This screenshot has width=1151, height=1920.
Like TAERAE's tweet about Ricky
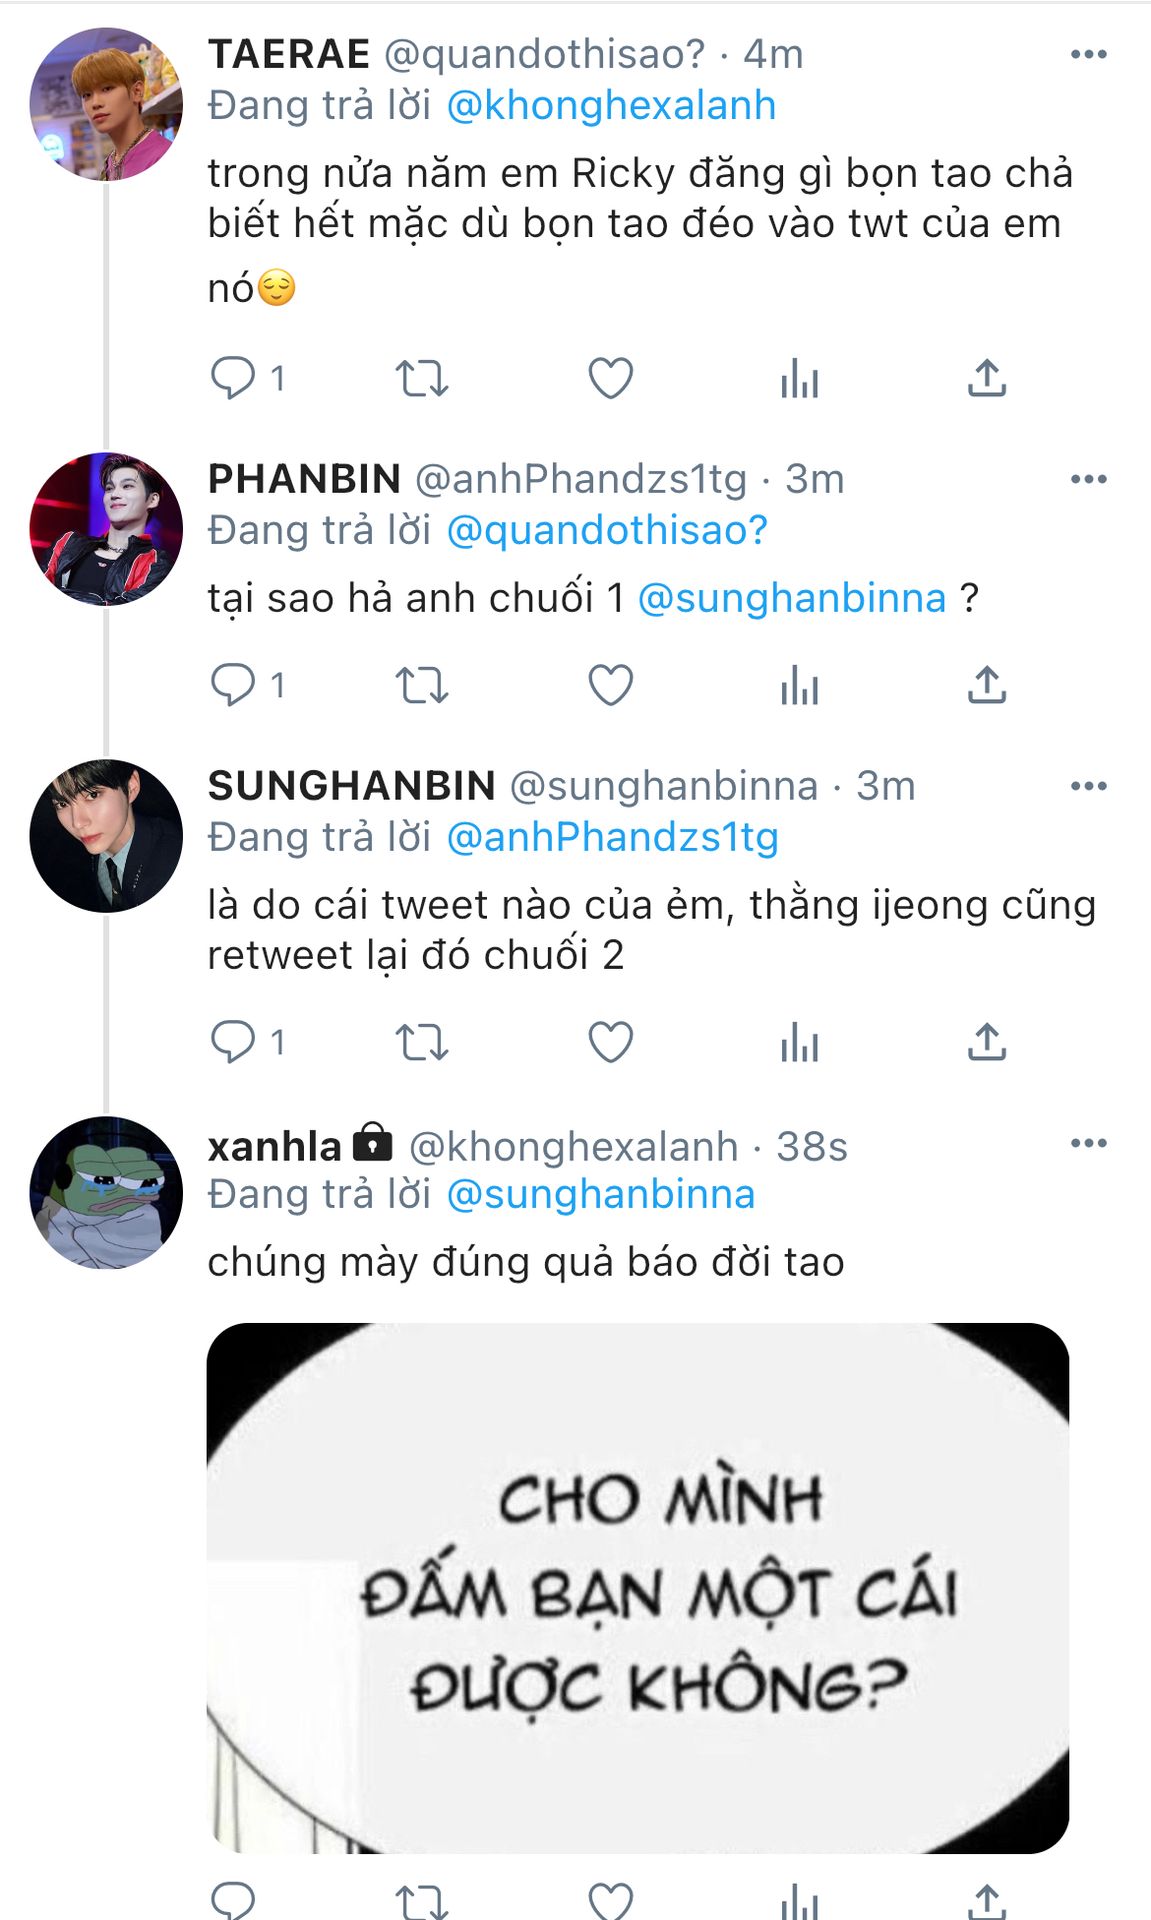610,378
